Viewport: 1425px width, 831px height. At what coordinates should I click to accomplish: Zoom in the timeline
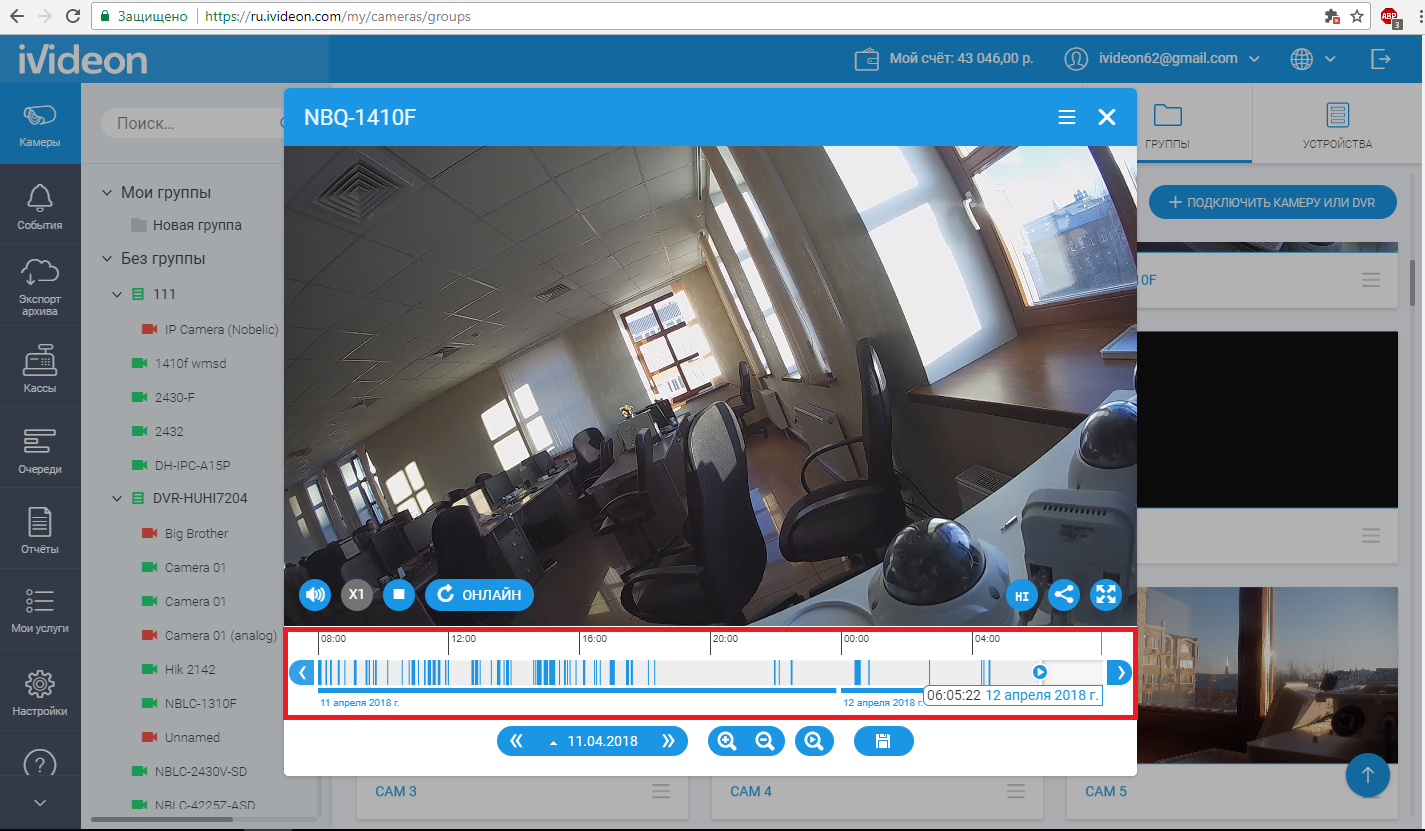(727, 742)
